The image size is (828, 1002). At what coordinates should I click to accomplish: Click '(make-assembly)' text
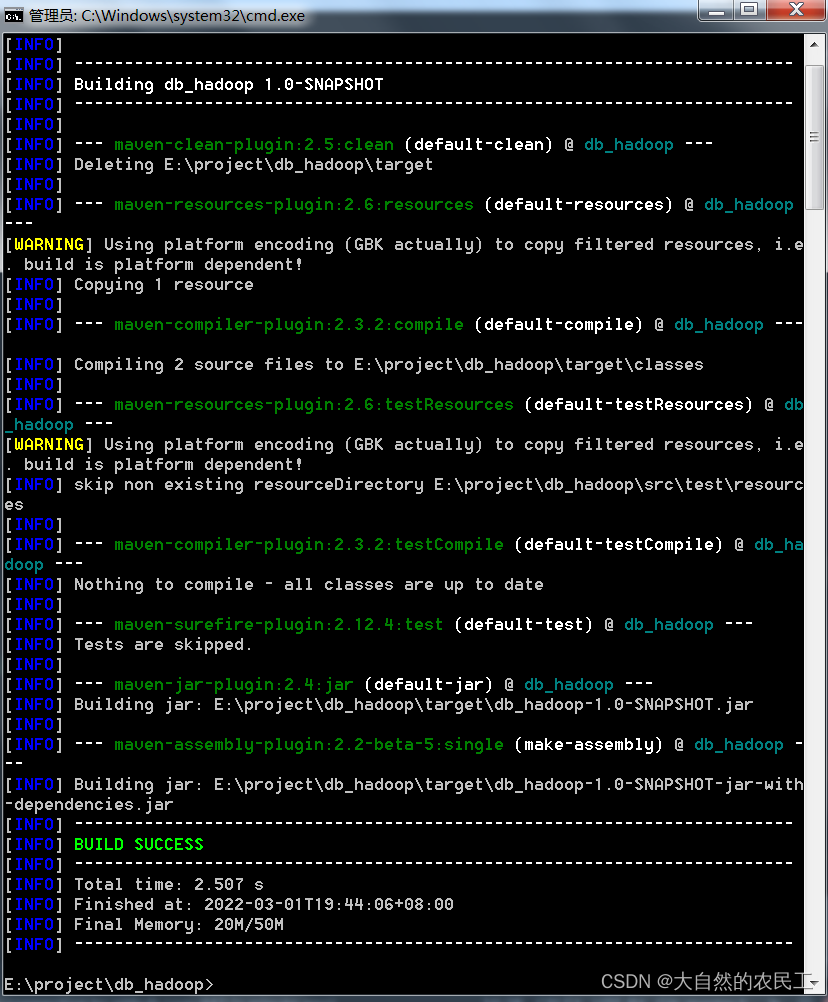tap(588, 744)
